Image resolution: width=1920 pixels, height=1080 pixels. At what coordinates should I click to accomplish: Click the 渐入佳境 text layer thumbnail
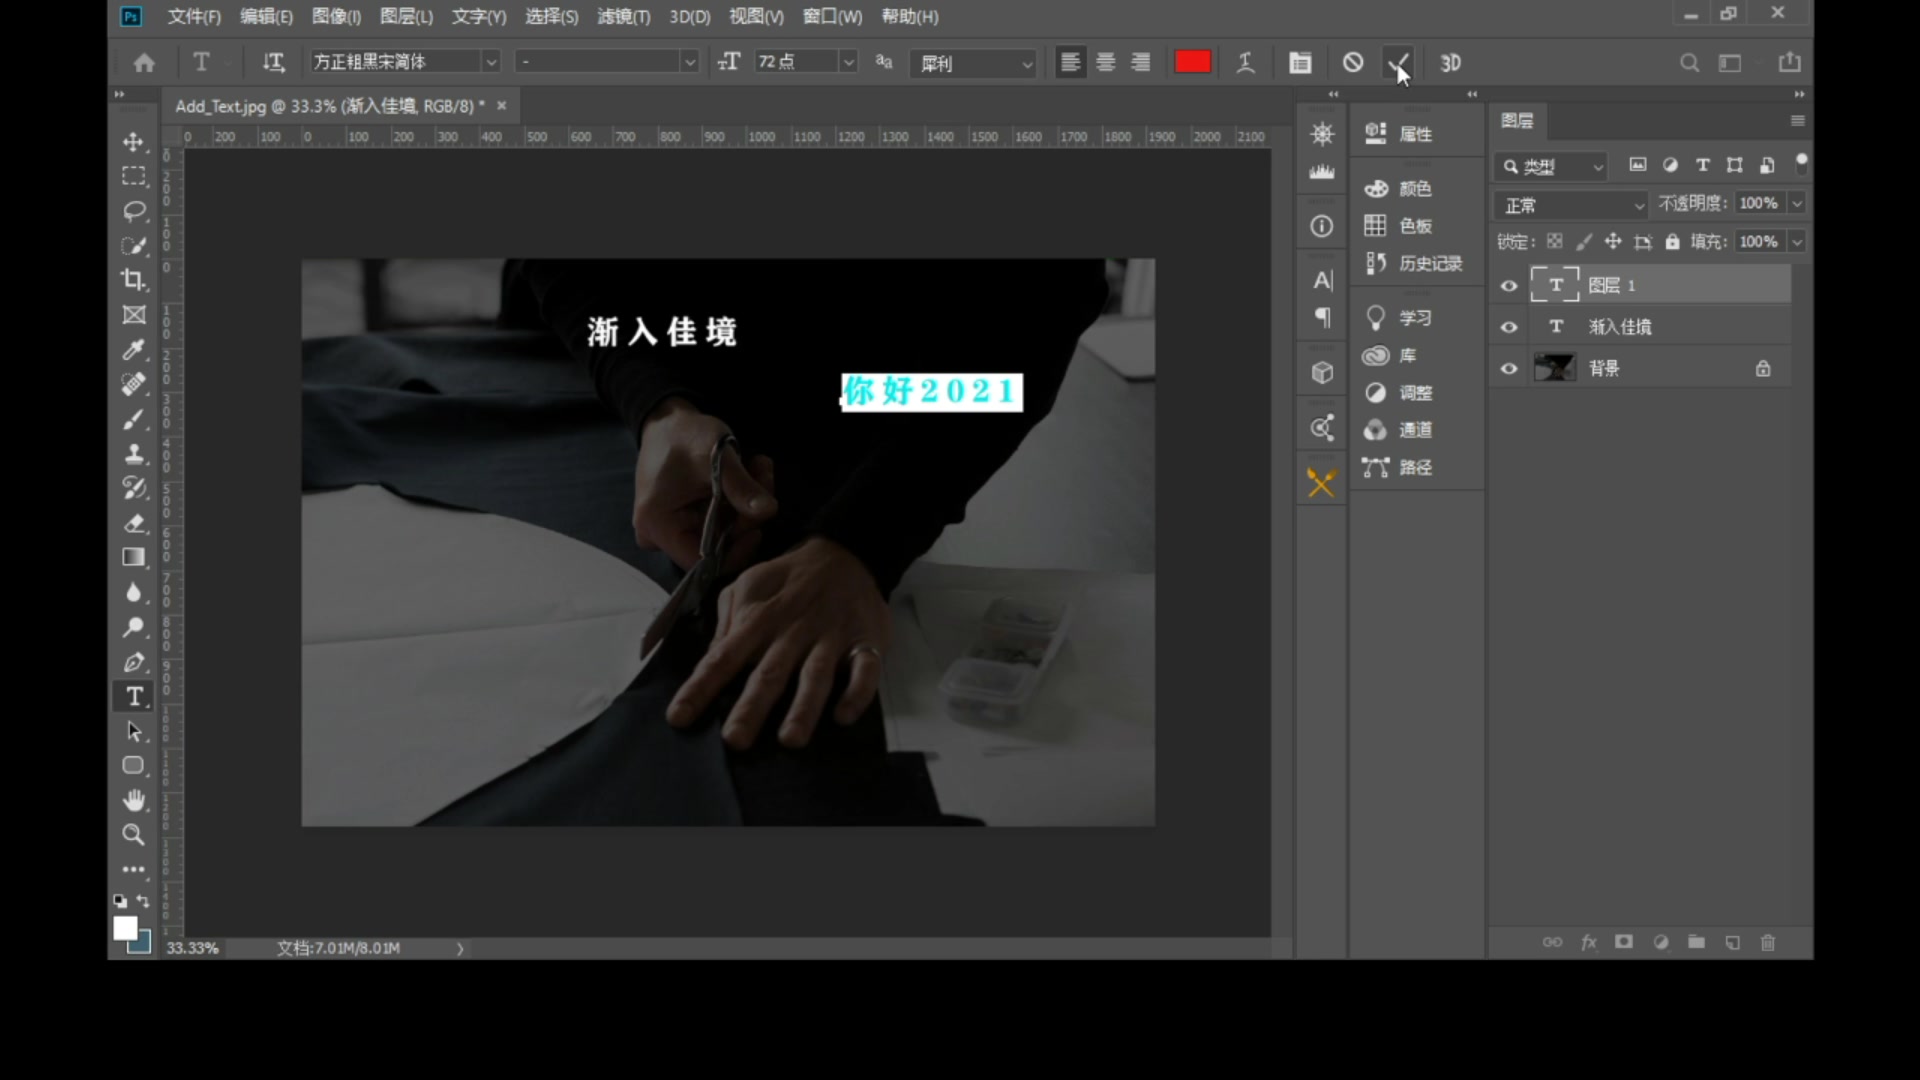(x=1555, y=326)
